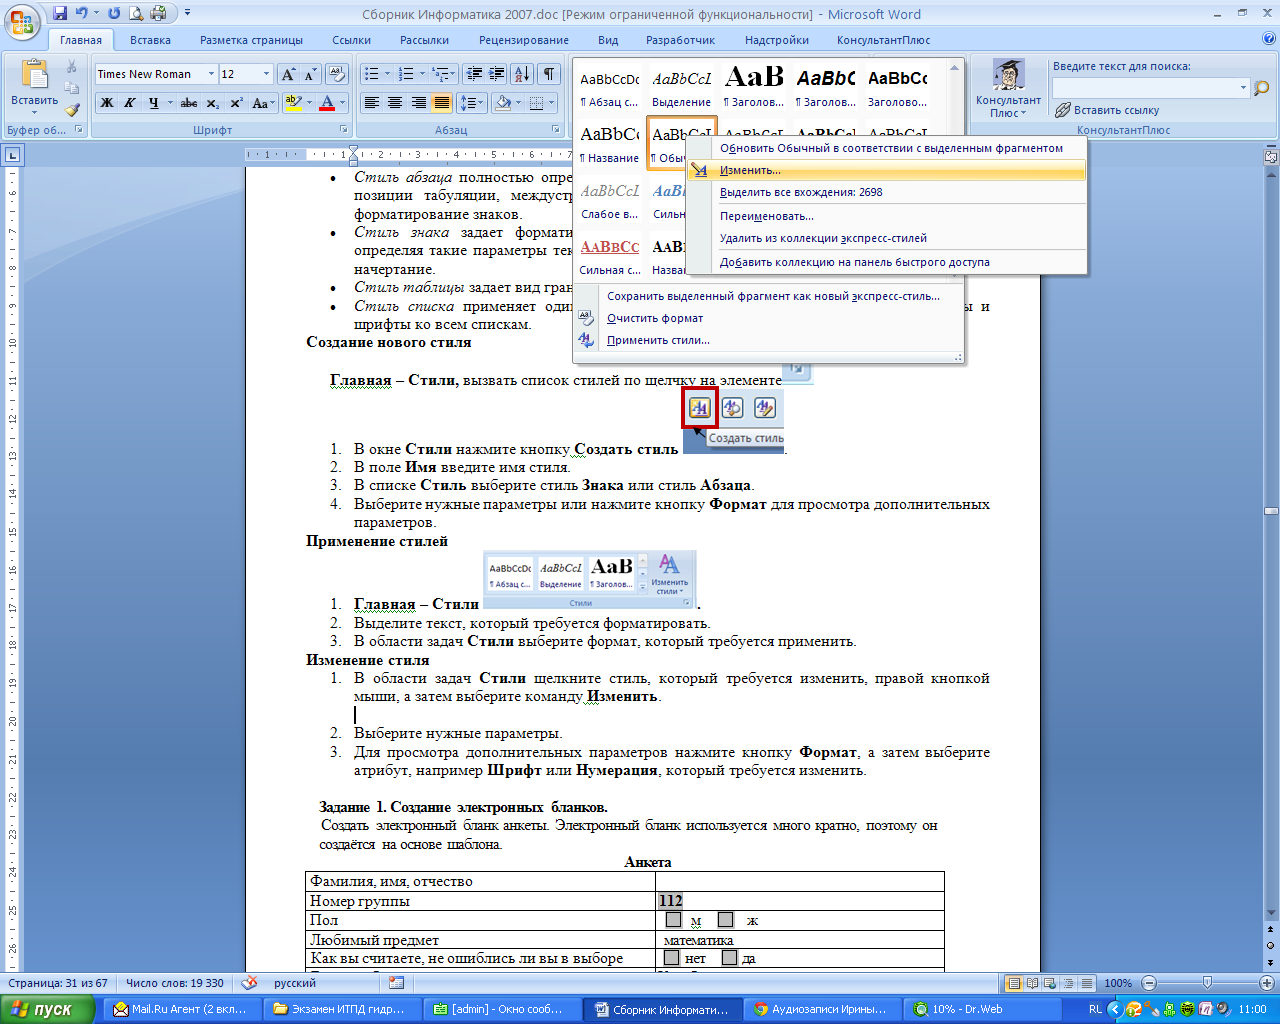1280x1024 pixels.
Task: Open the line spacing dropdown
Action: point(471,103)
